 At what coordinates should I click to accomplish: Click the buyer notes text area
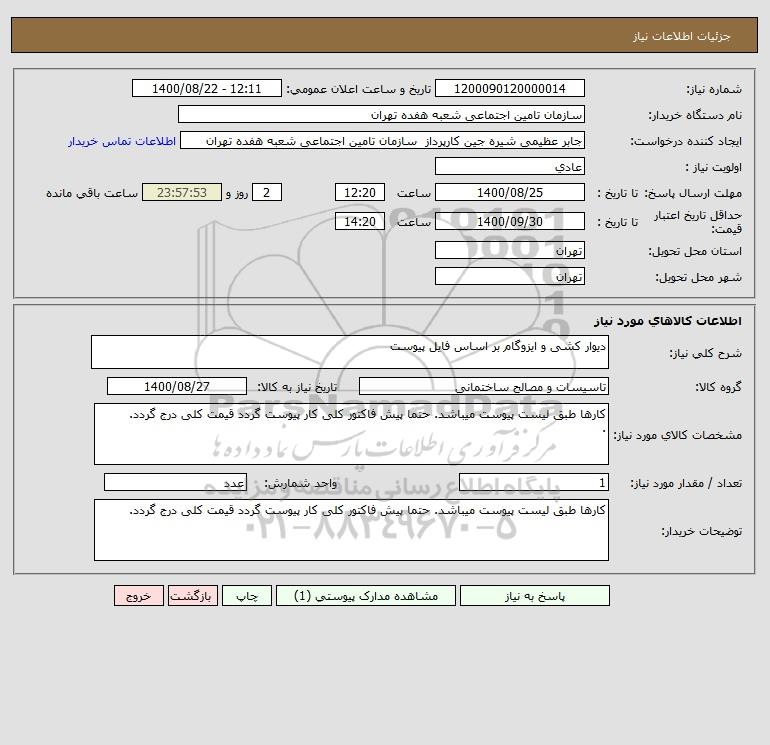coord(351,530)
